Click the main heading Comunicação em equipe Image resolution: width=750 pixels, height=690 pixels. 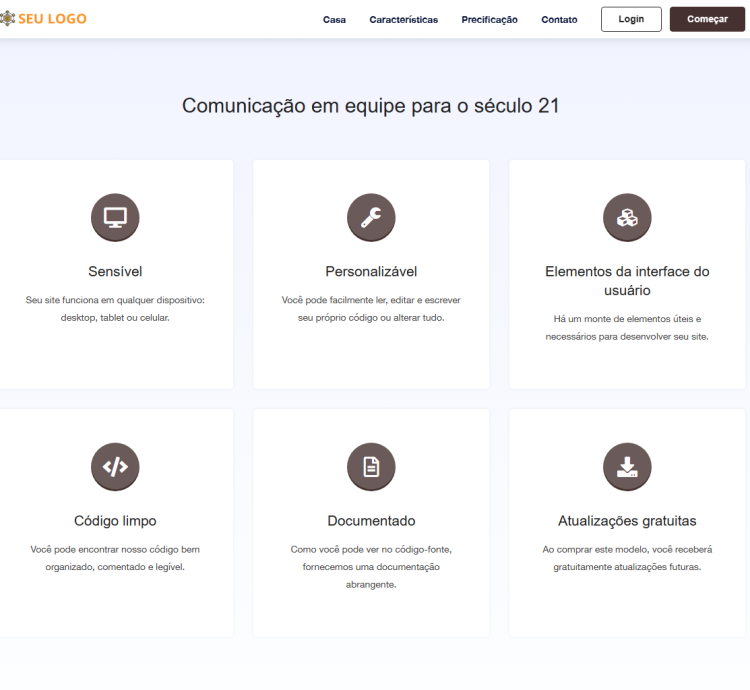(371, 106)
